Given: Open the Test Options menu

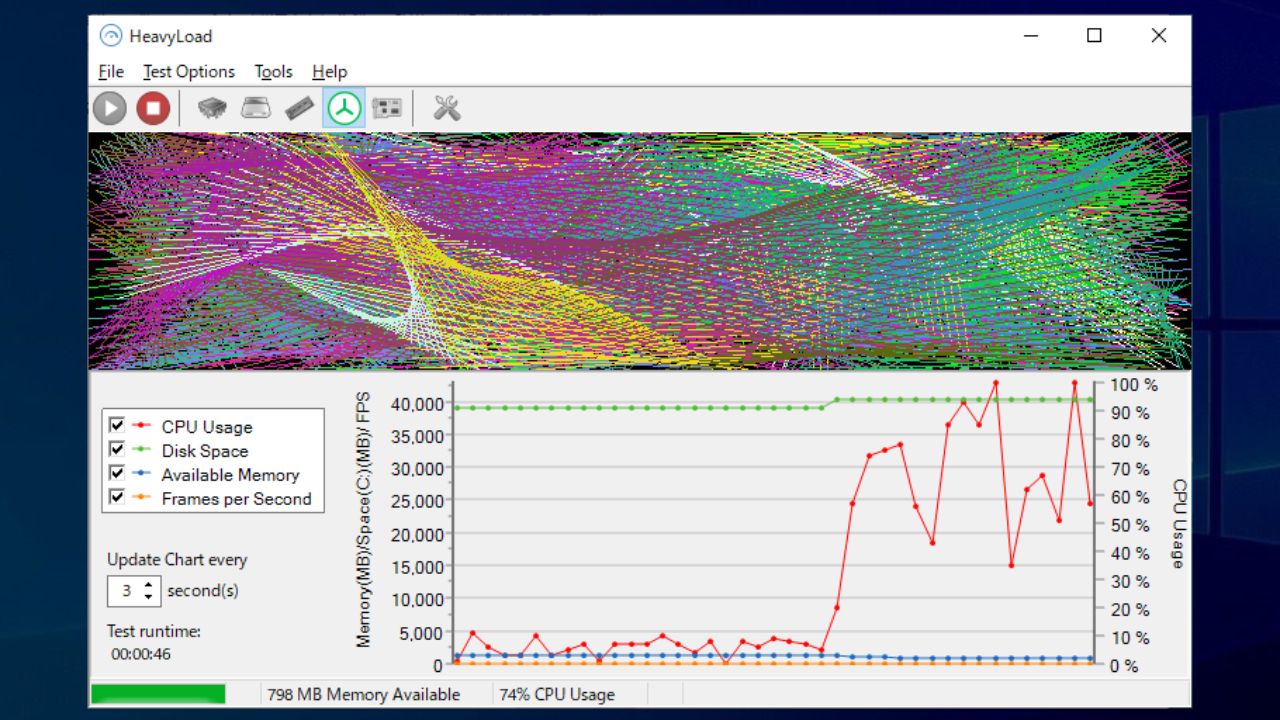Looking at the screenshot, I should pos(189,72).
